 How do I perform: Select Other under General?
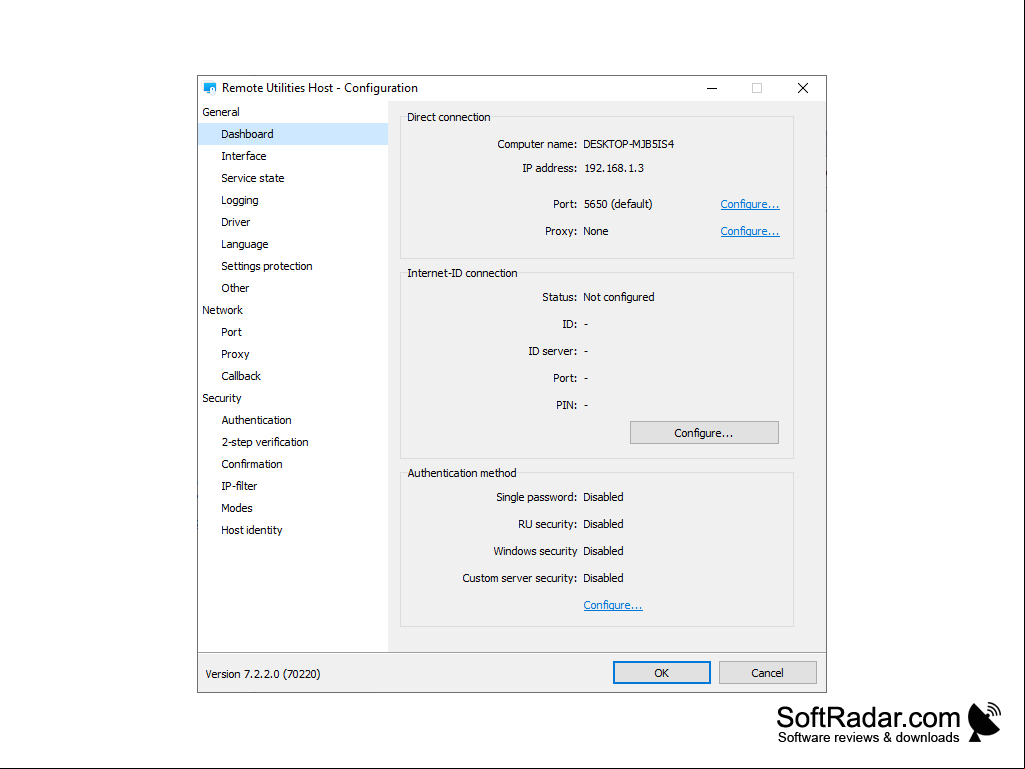[x=235, y=288]
